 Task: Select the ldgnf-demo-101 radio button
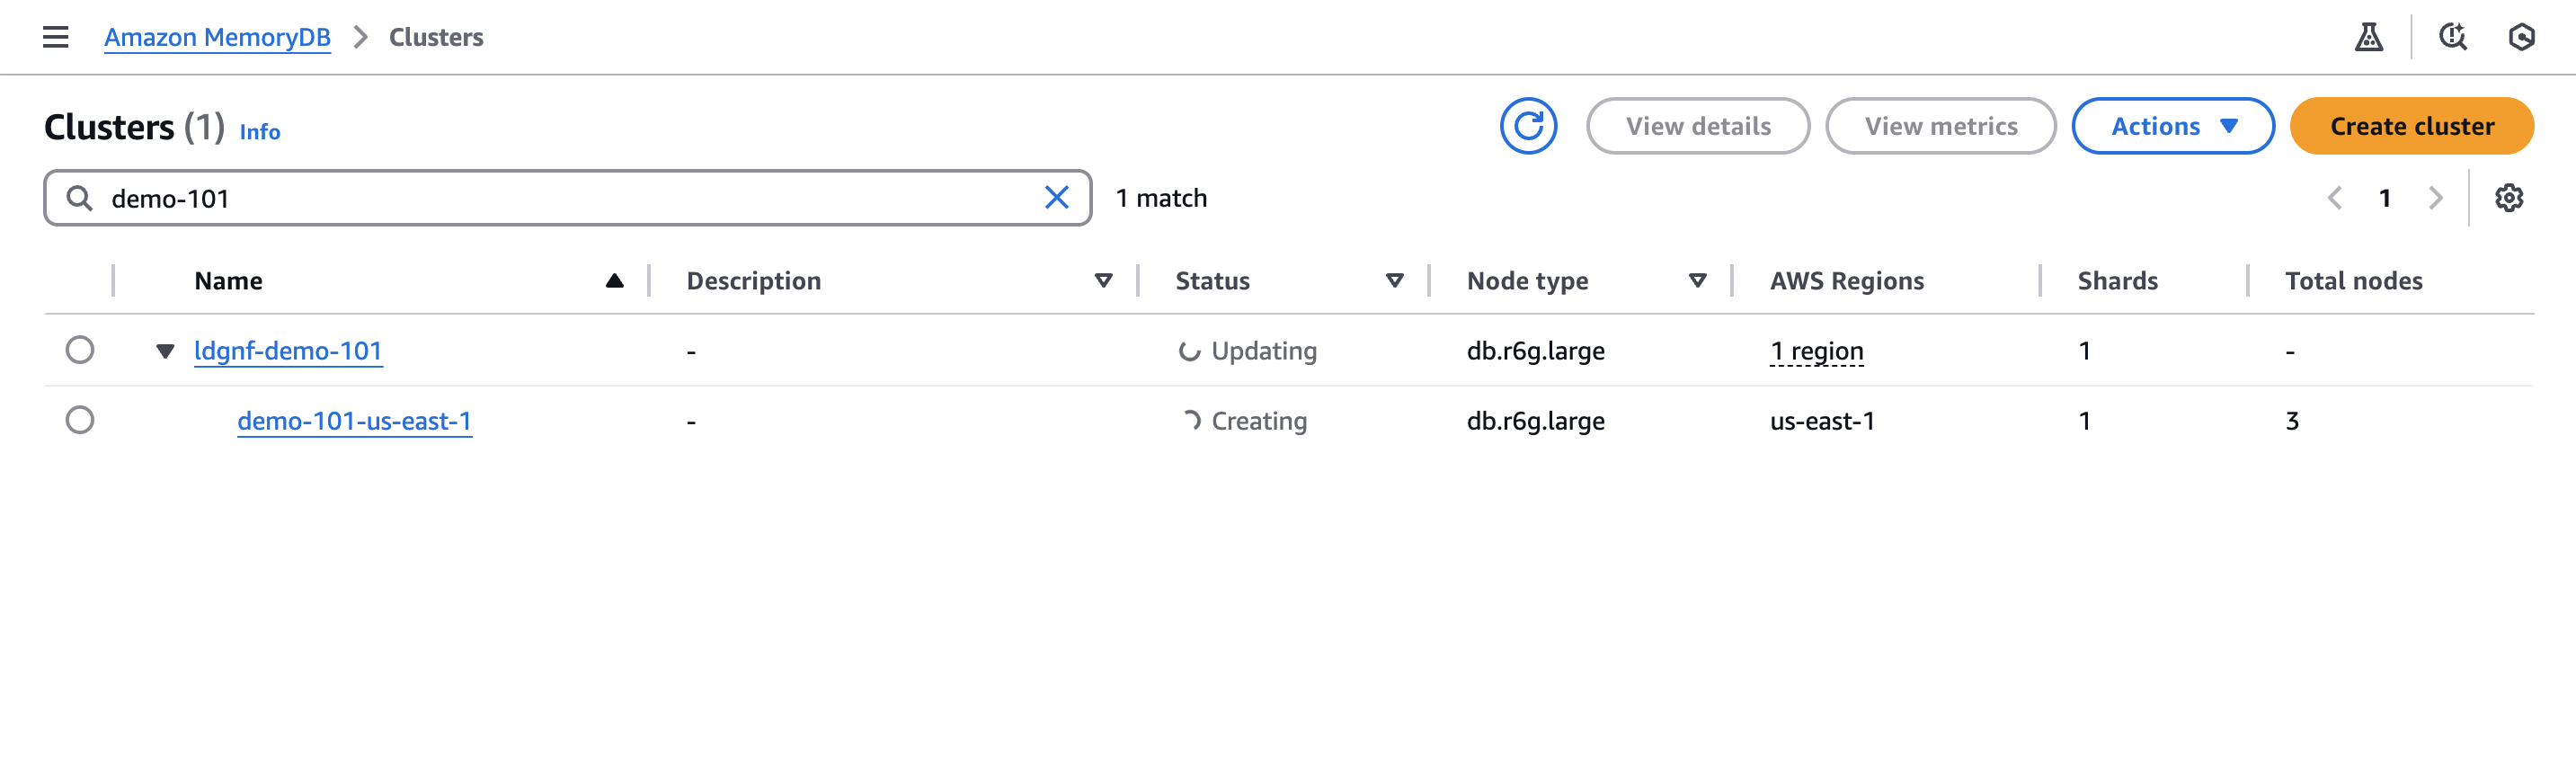coord(80,350)
